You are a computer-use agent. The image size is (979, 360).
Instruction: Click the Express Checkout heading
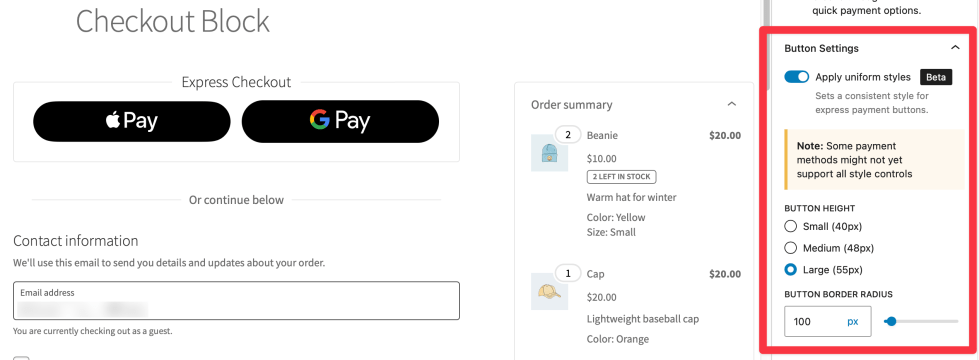(236, 82)
